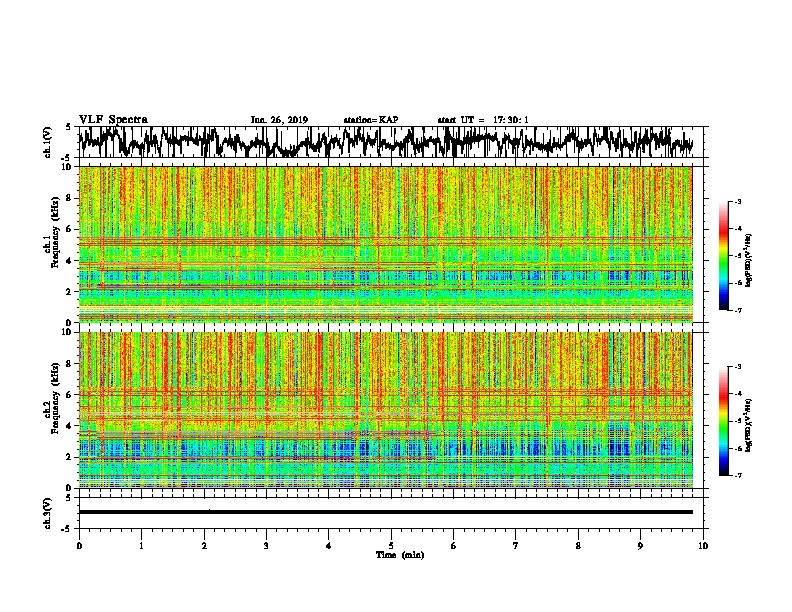Click the "-3" tick on the ch.1 color bar

point(737,202)
